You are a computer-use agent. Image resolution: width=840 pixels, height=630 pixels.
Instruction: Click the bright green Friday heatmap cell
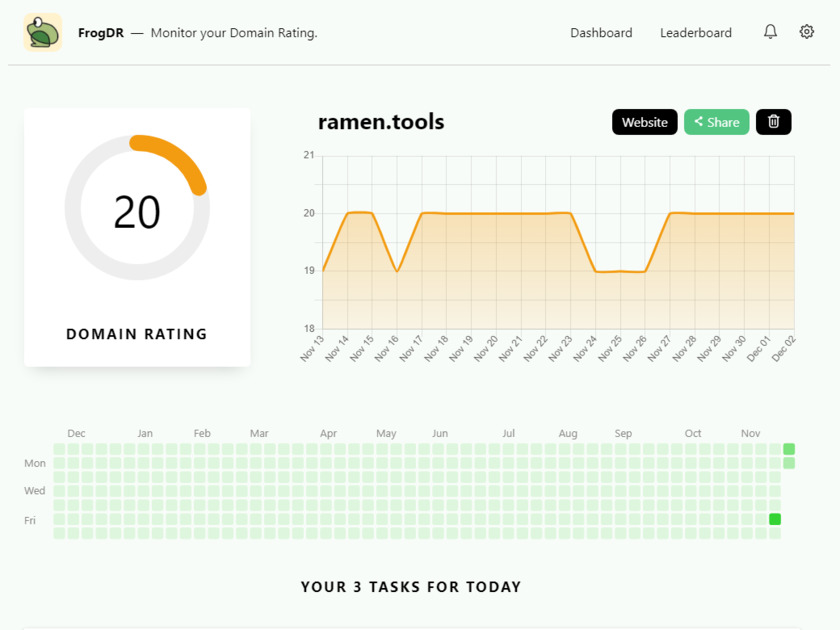coord(775,519)
